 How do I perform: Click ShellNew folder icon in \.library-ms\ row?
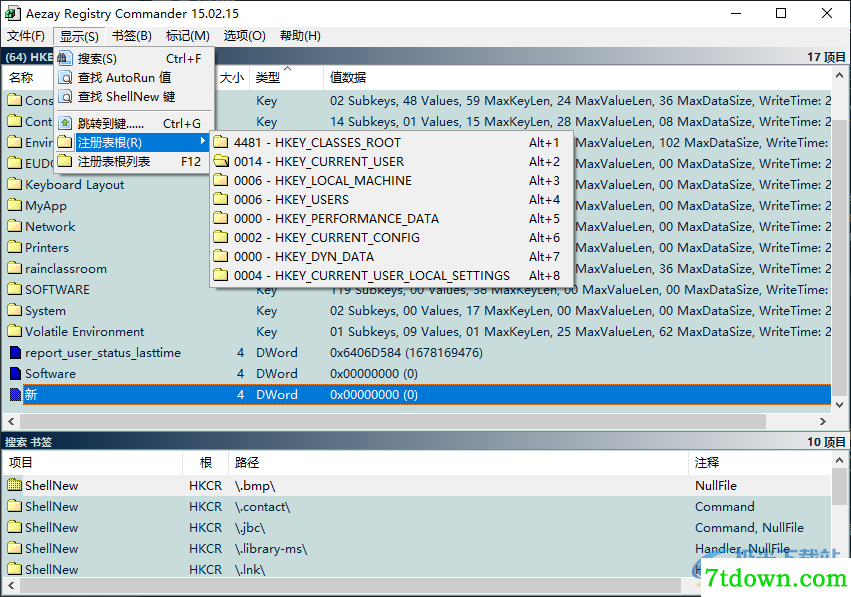pyautogui.click(x=15, y=548)
